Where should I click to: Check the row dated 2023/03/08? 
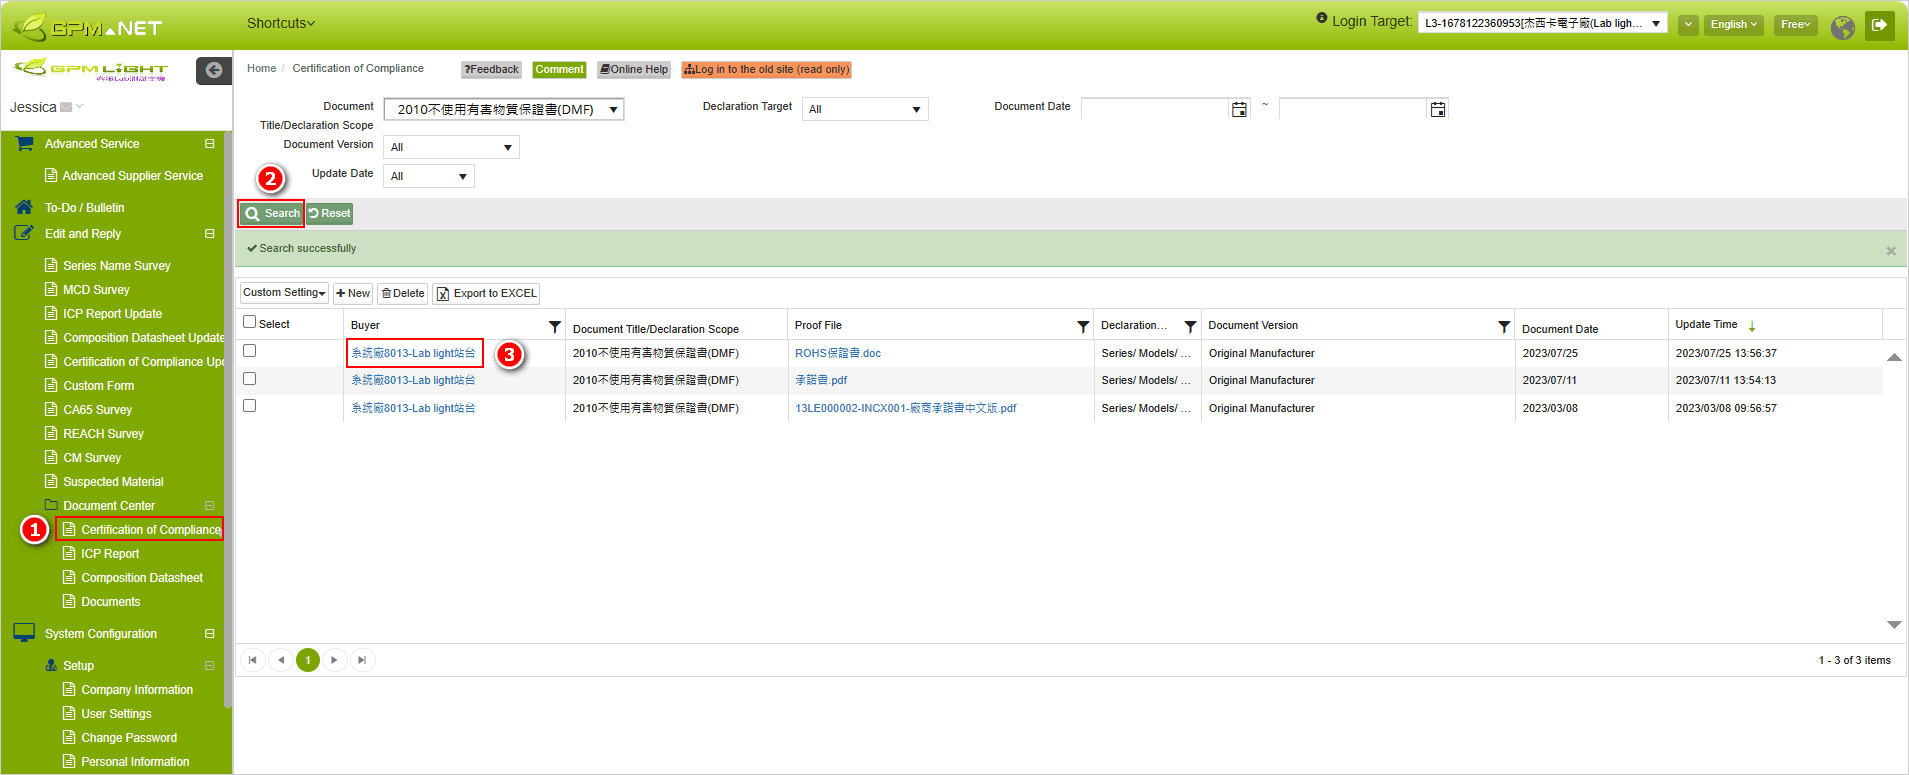(x=250, y=406)
